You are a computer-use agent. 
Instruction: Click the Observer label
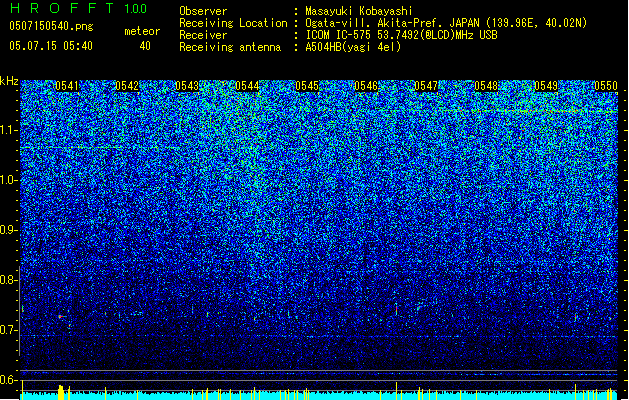click(203, 11)
